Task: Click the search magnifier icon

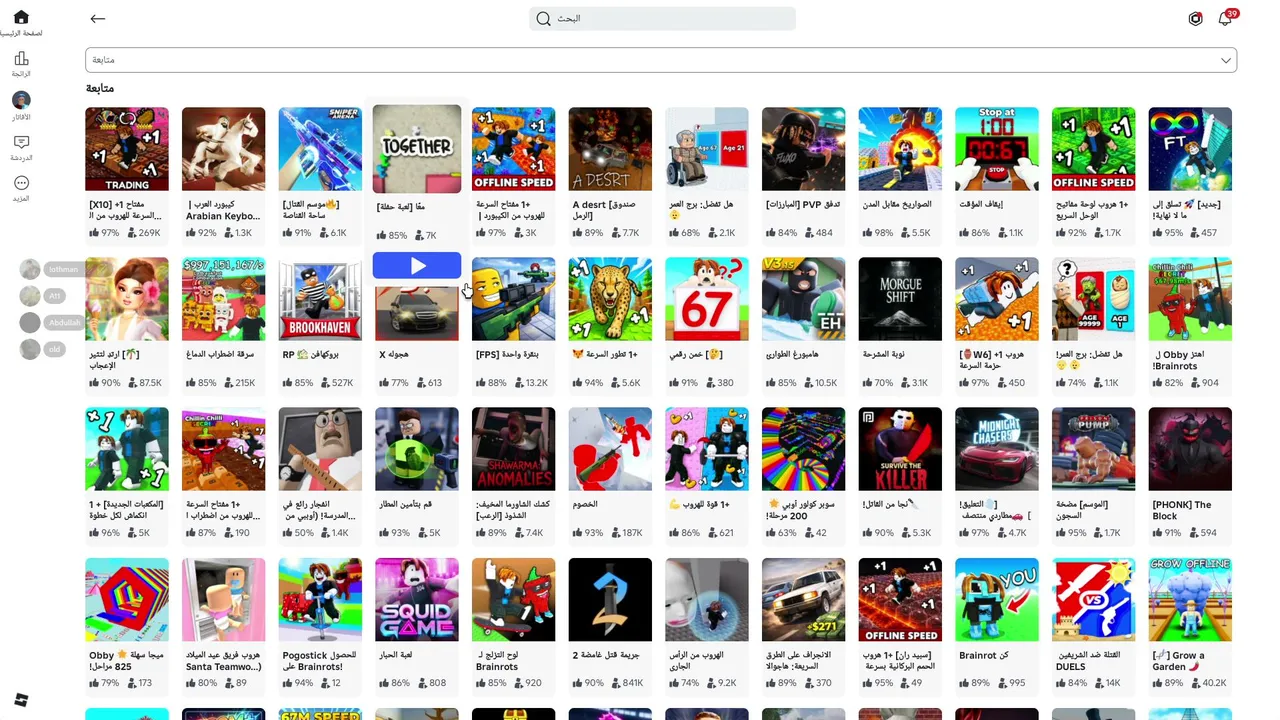Action: click(x=544, y=18)
